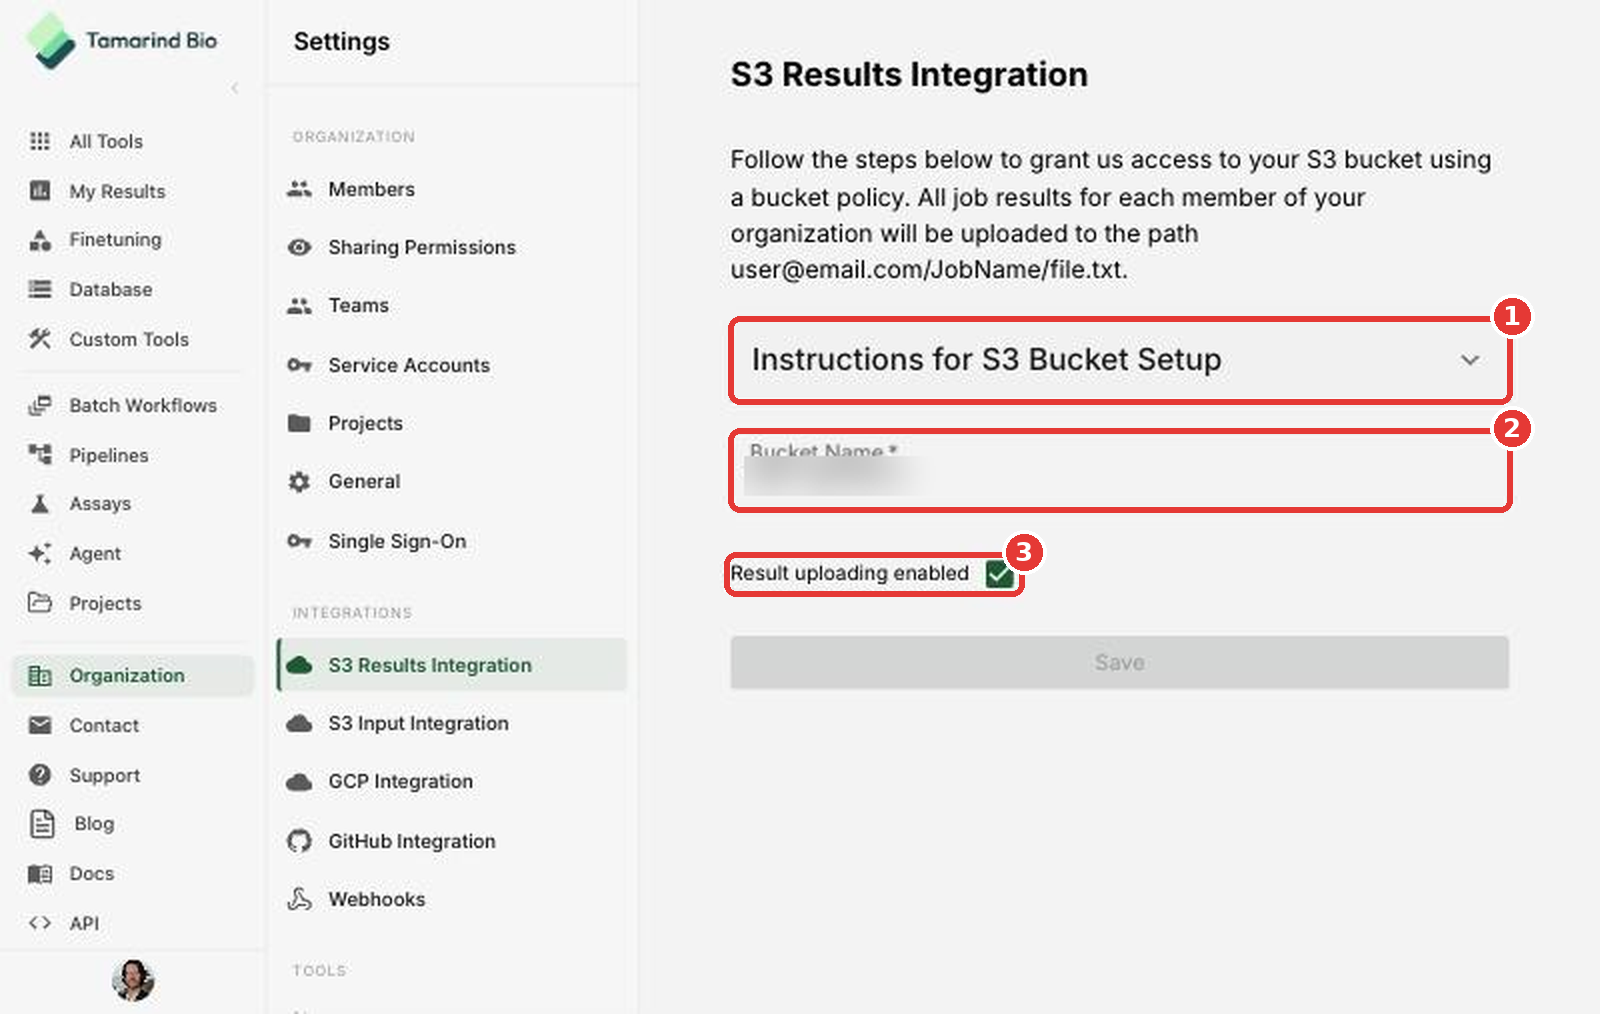The image size is (1600, 1014).
Task: Click the Finetuning shapes icon
Action: click(x=40, y=239)
